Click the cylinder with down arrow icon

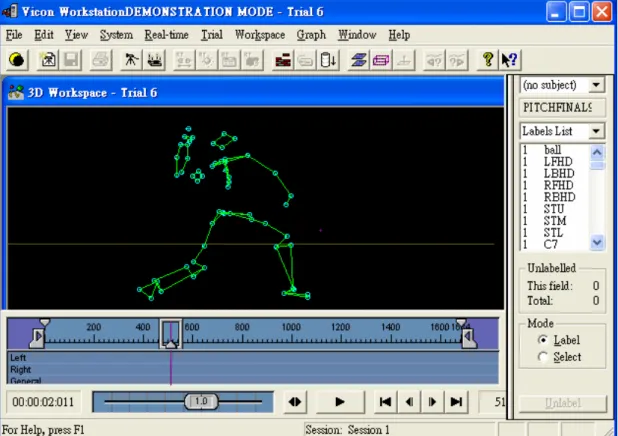click(328, 60)
